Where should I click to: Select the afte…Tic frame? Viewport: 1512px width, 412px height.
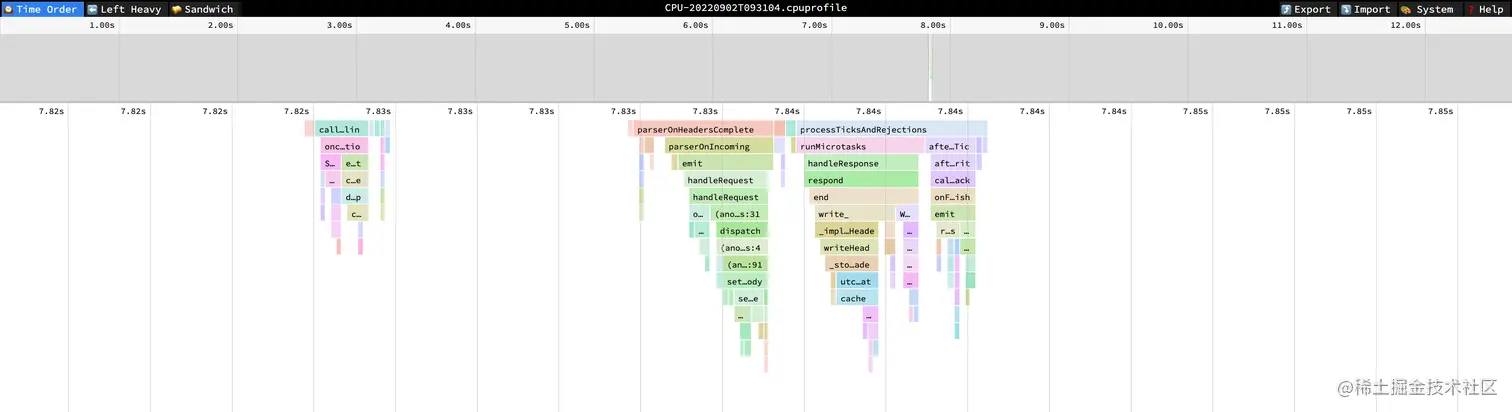[x=949, y=146]
